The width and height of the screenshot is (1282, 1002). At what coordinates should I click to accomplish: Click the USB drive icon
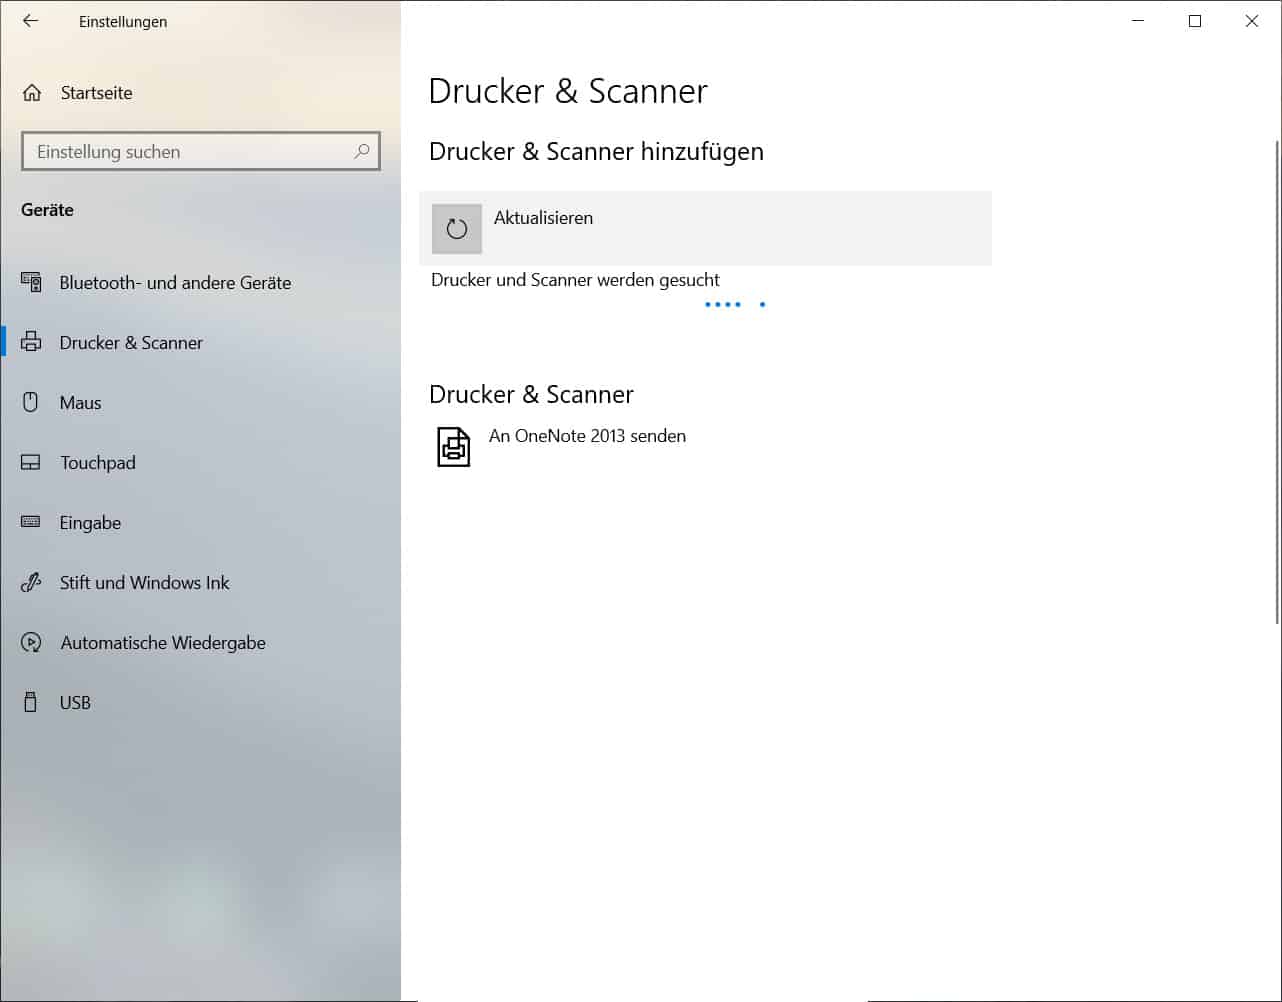(31, 702)
